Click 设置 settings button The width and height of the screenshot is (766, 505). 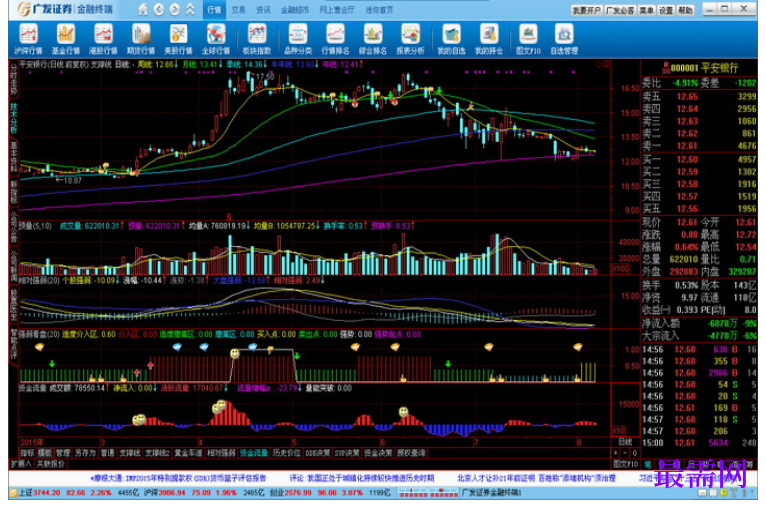pyautogui.click(x=666, y=10)
